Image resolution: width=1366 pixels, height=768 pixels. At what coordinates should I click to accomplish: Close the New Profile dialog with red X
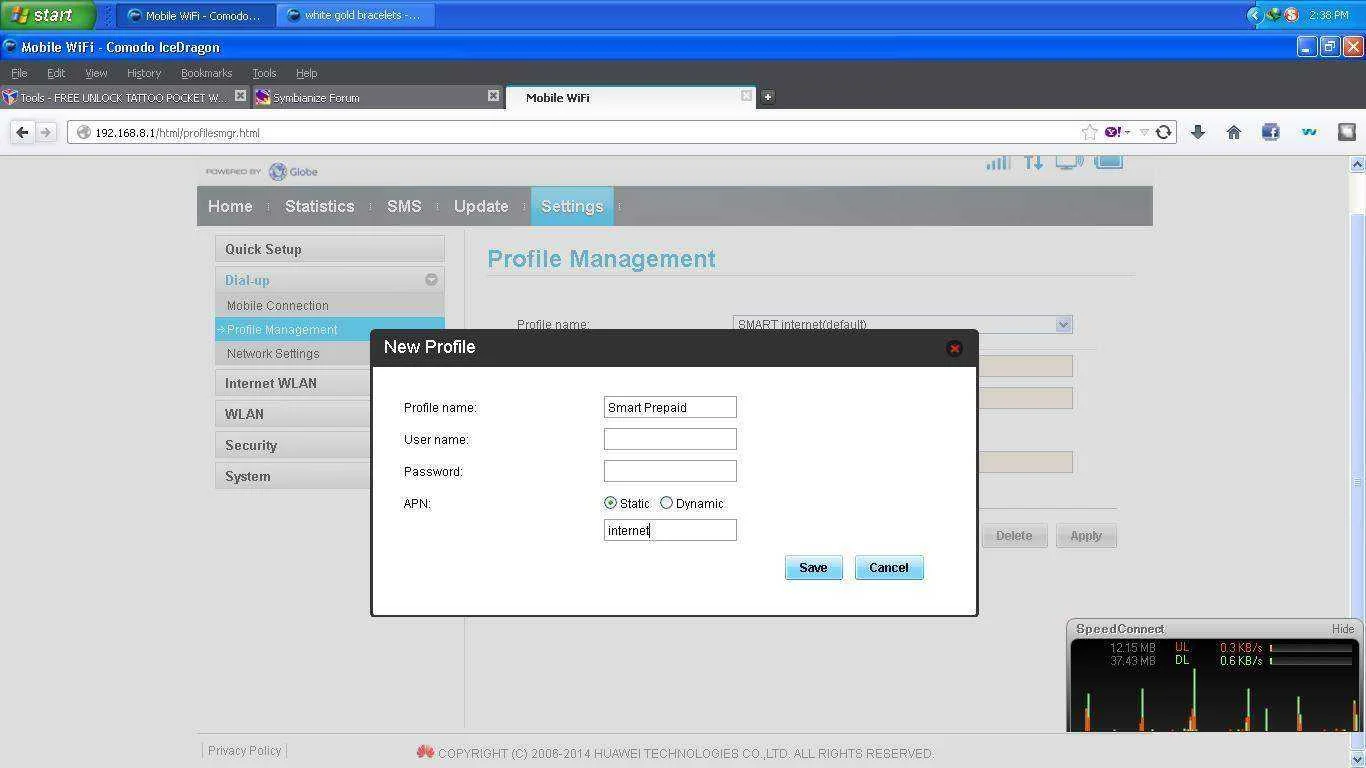(x=954, y=348)
